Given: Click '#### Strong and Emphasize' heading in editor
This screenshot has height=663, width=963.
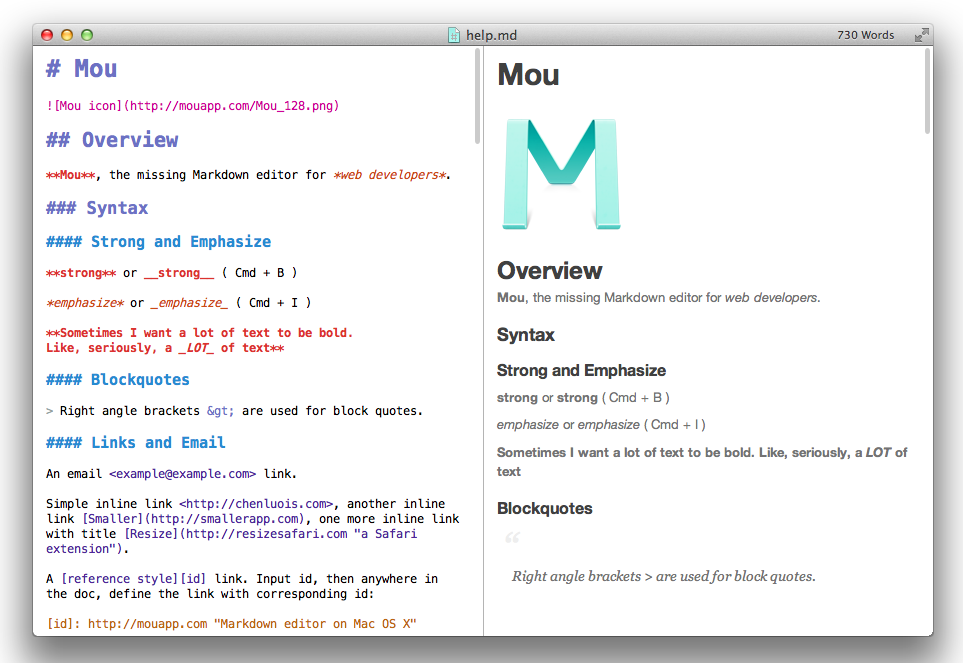Looking at the screenshot, I should coord(158,242).
